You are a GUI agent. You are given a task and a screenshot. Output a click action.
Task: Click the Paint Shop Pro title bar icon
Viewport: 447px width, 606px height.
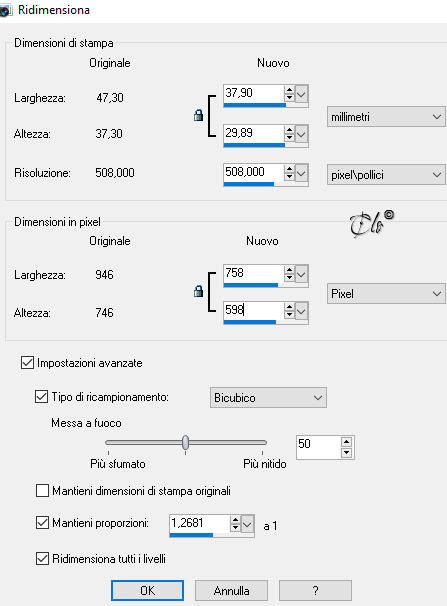5,10
